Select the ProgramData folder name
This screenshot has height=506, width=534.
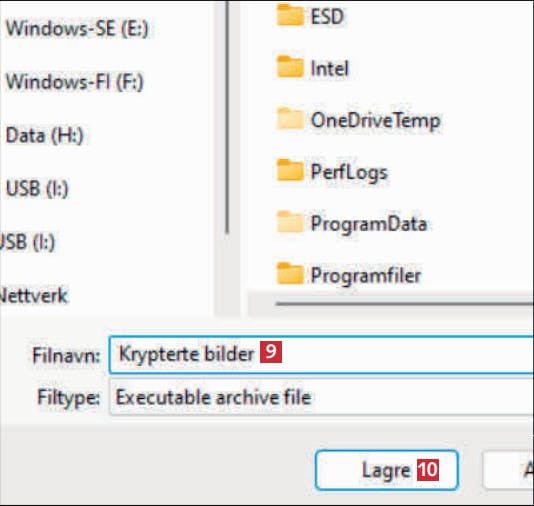point(369,224)
